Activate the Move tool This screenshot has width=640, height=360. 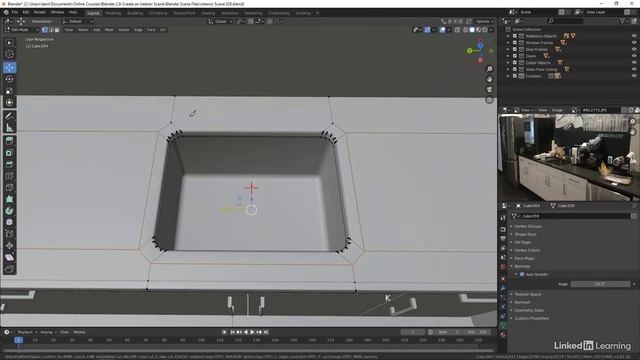point(9,67)
